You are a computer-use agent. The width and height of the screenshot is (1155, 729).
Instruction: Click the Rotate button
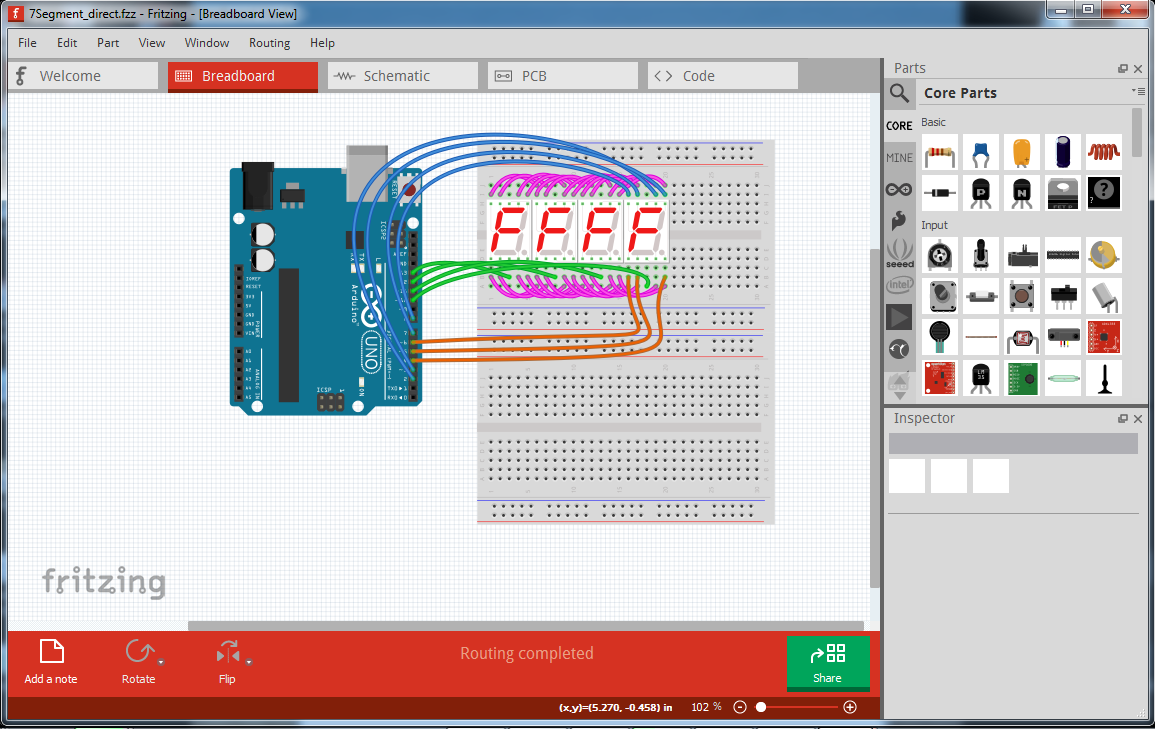[138, 661]
